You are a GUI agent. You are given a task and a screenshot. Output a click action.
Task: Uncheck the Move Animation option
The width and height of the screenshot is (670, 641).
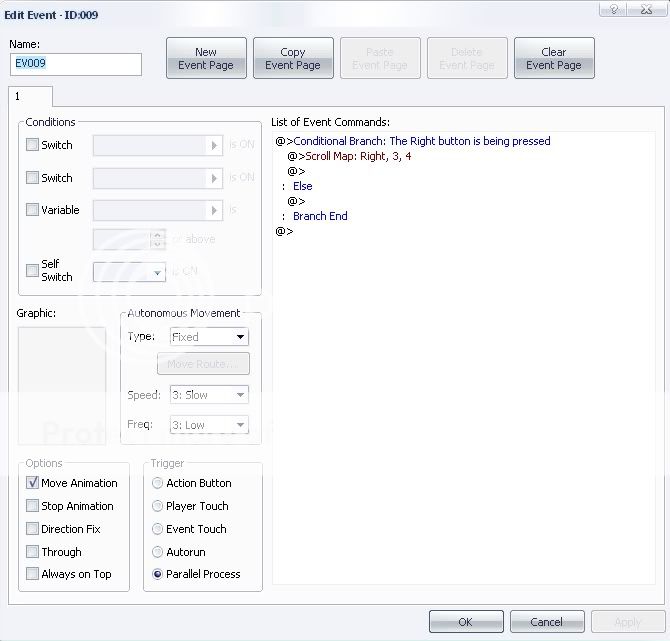click(33, 483)
